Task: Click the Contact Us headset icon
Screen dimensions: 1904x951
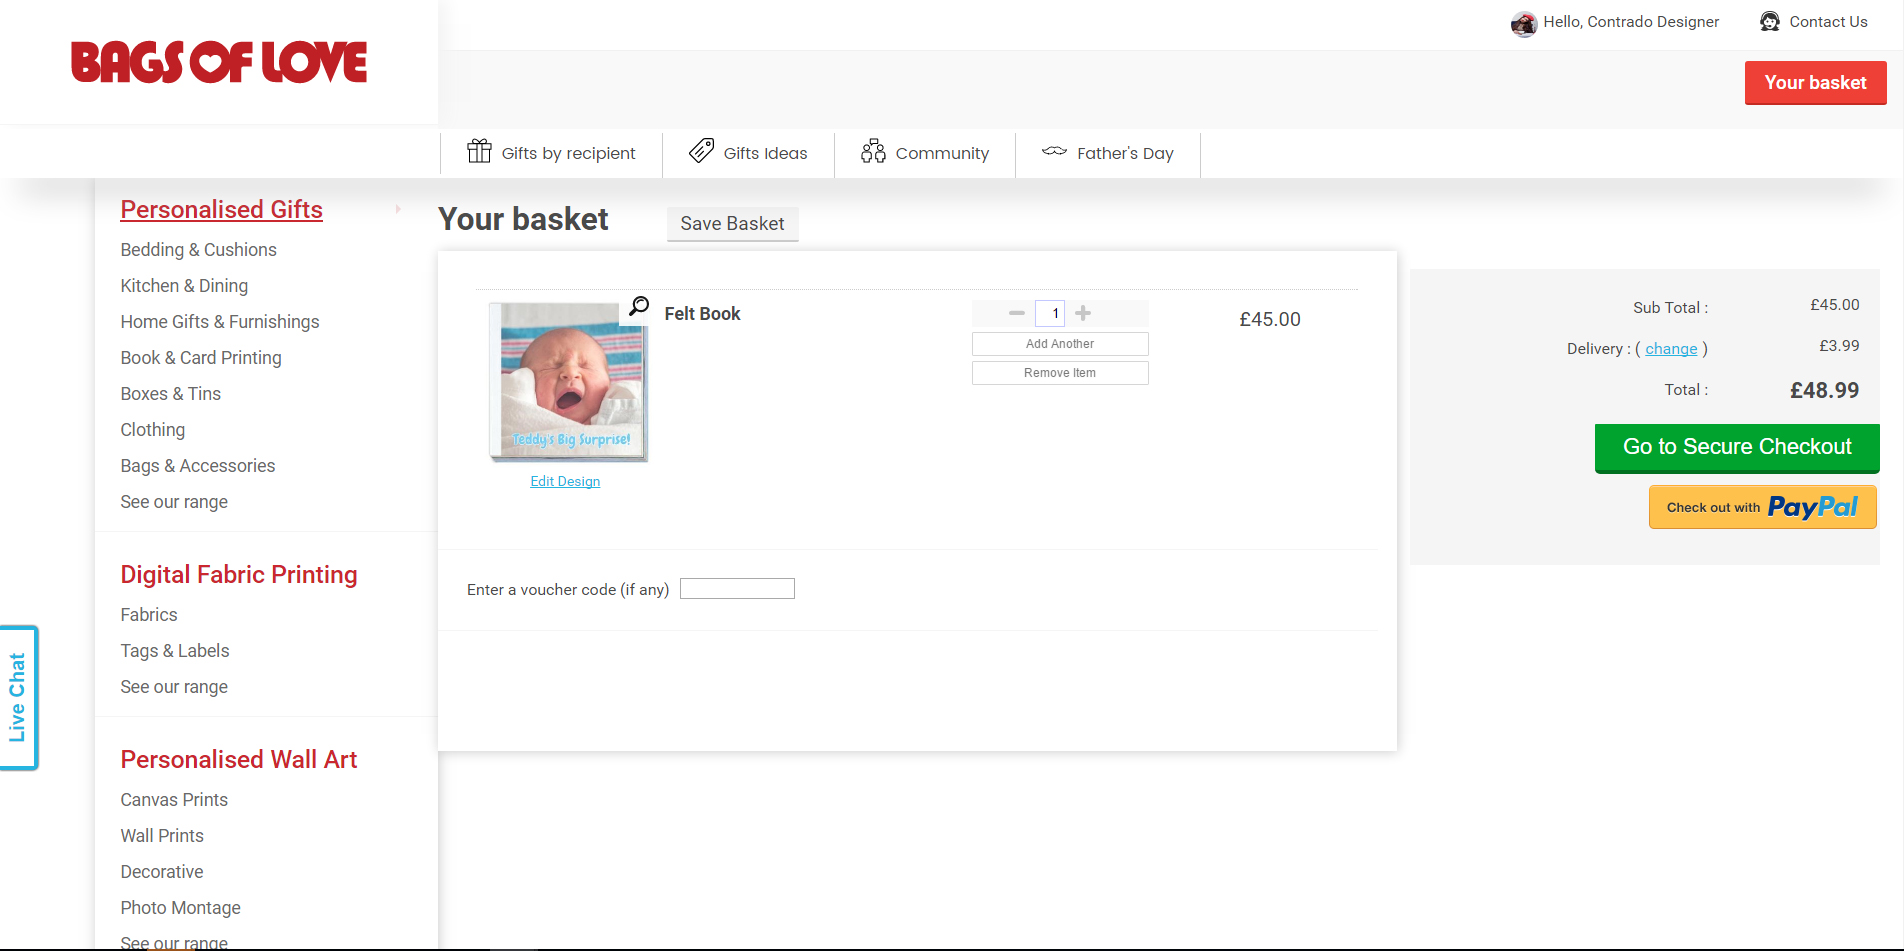Action: click(1770, 22)
